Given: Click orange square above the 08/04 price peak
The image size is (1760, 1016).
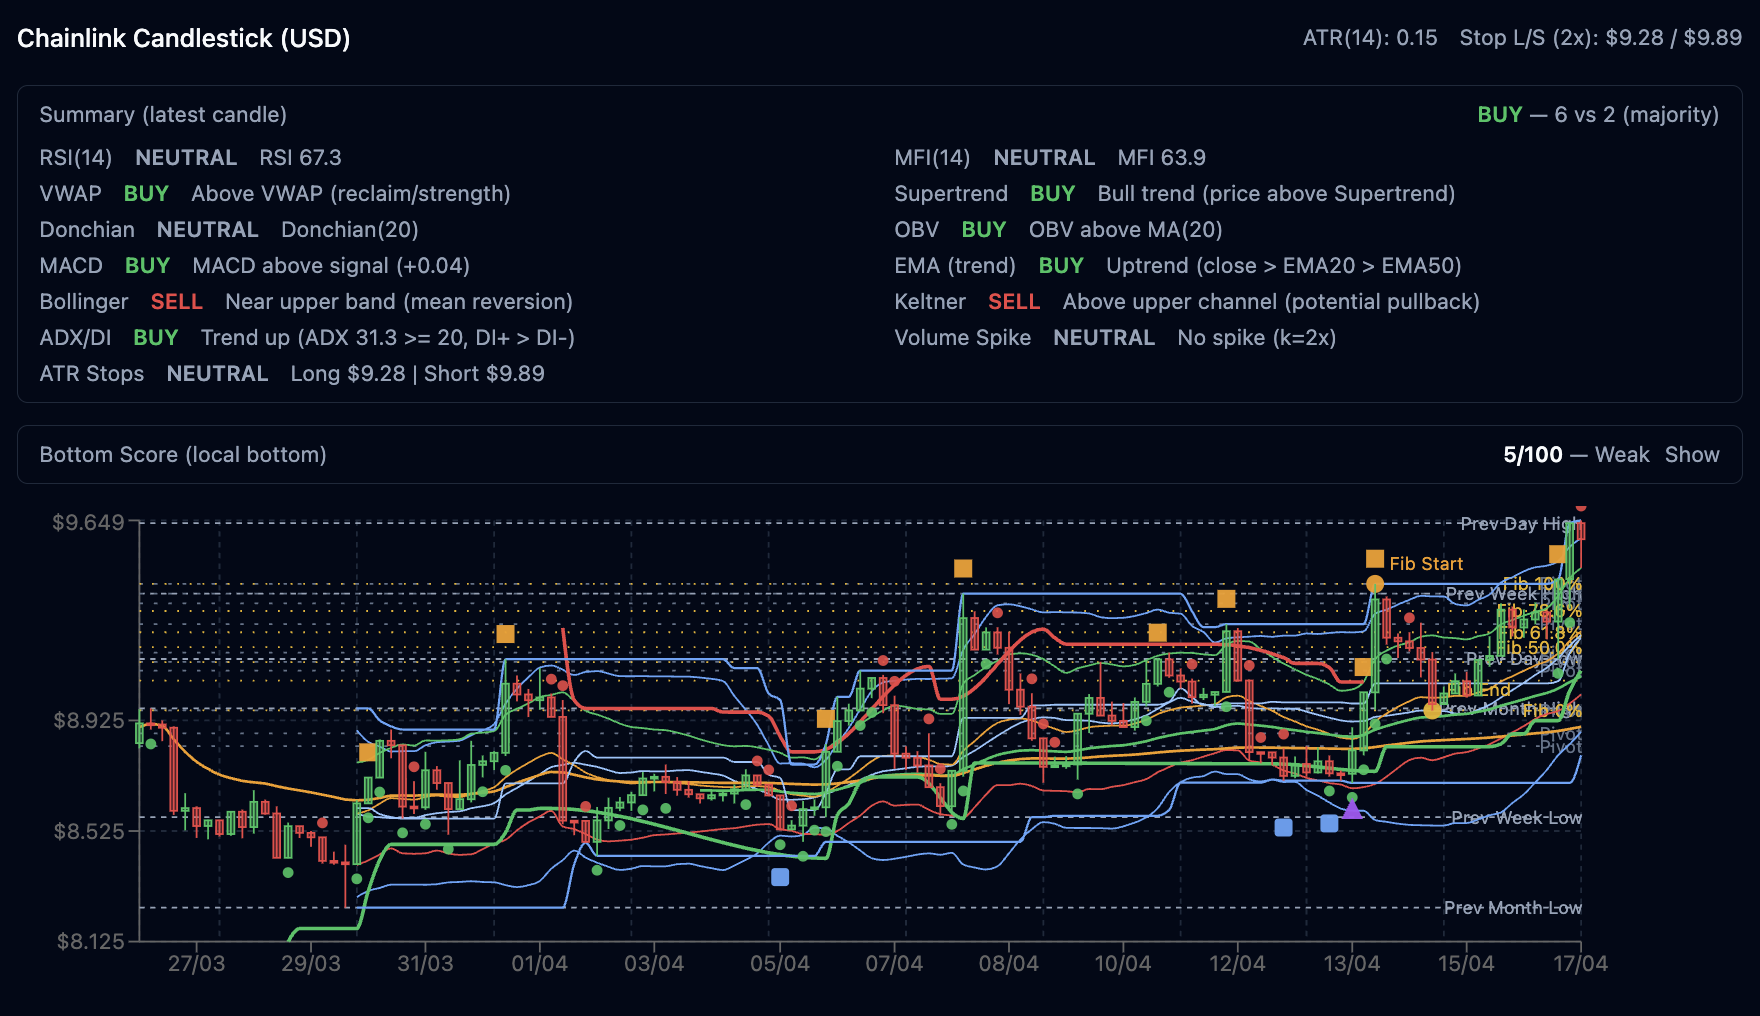Looking at the screenshot, I should [x=963, y=568].
